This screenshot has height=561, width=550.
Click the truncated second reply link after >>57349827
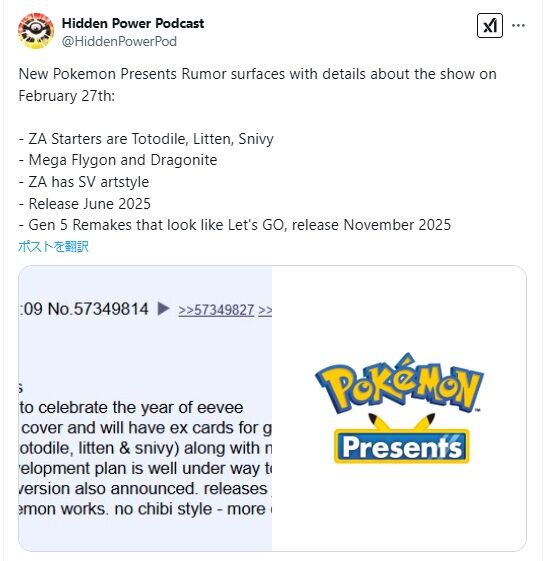click(x=265, y=310)
